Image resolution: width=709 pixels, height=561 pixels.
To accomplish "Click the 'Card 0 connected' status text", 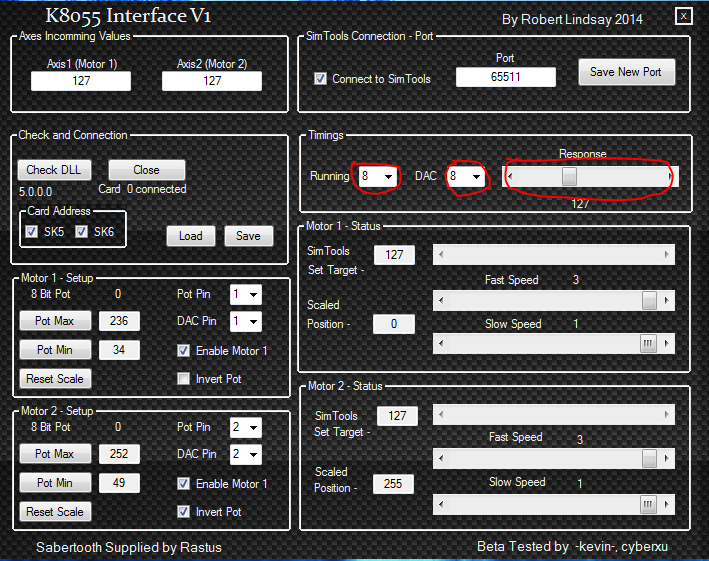I will (142, 189).
